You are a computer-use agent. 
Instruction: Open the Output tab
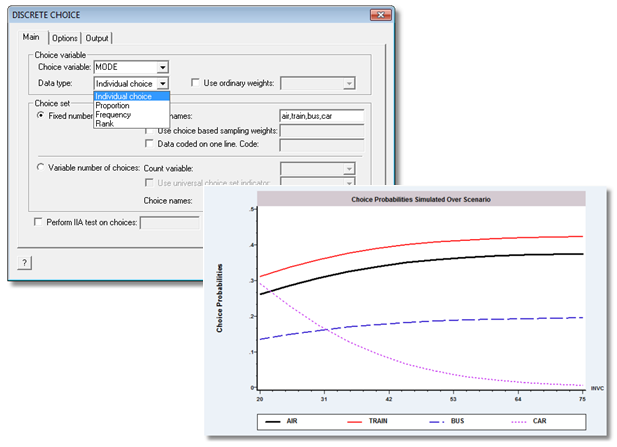tap(97, 38)
